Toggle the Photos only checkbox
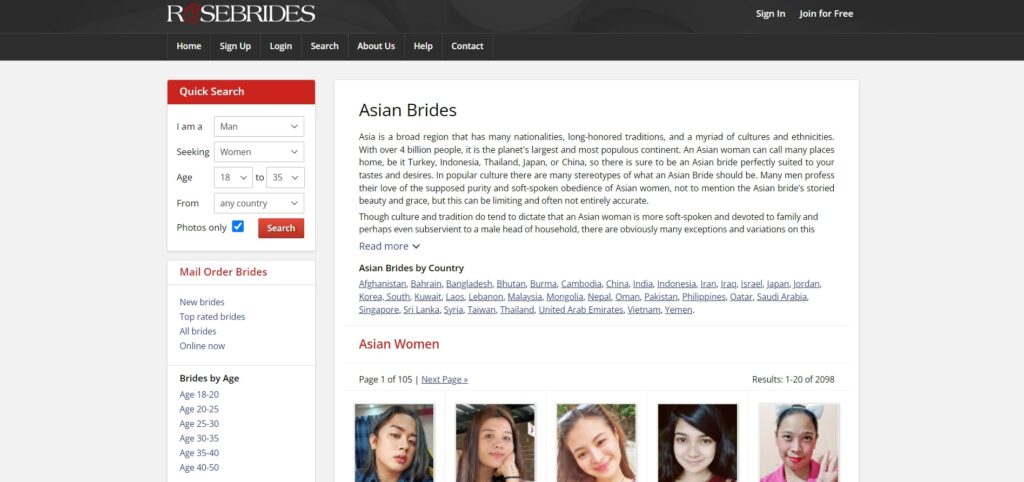Screen dimensions: 1024x482 tap(238, 227)
